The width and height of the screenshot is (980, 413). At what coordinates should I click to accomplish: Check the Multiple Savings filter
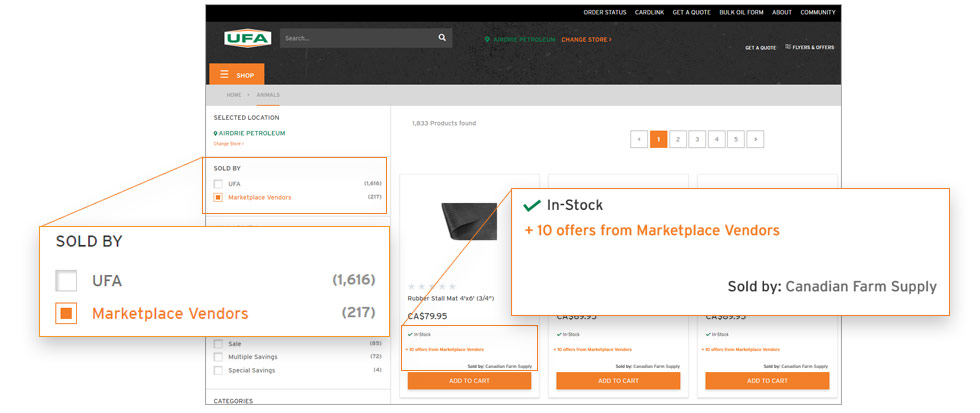[218, 356]
